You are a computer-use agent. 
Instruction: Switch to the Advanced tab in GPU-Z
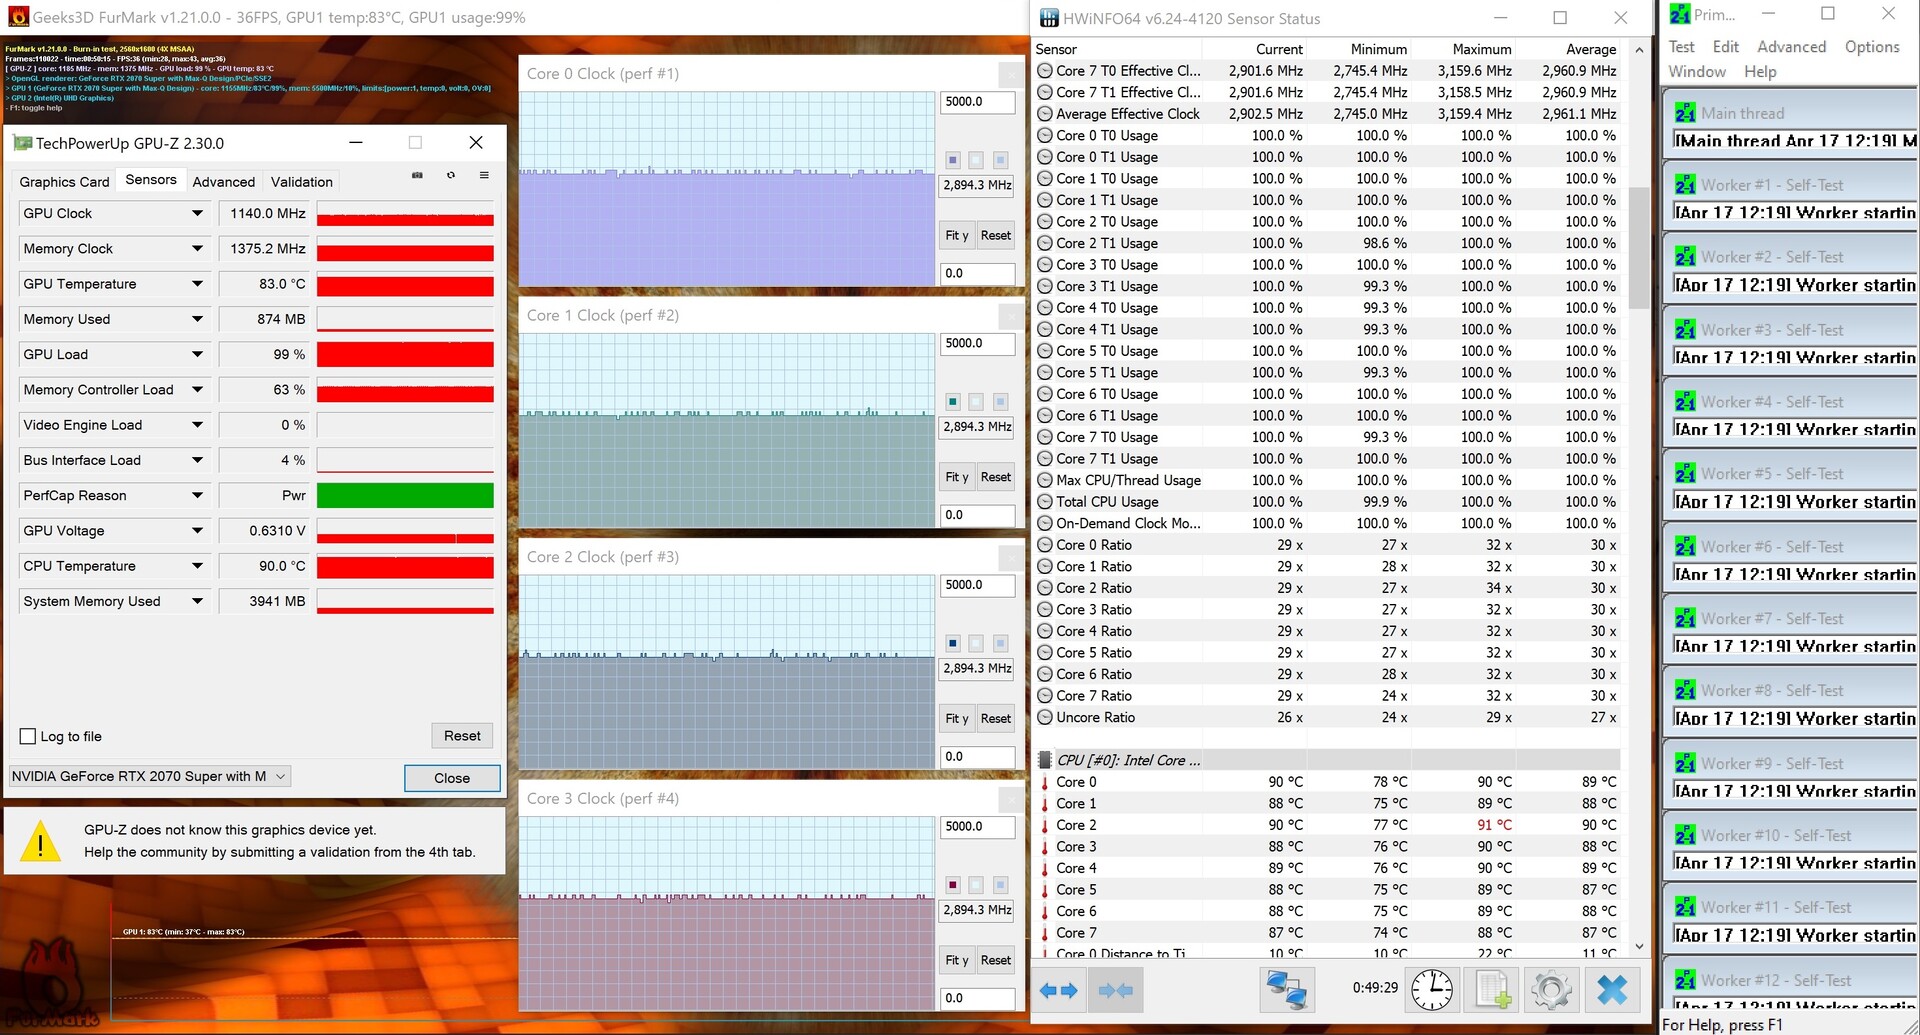pyautogui.click(x=224, y=182)
